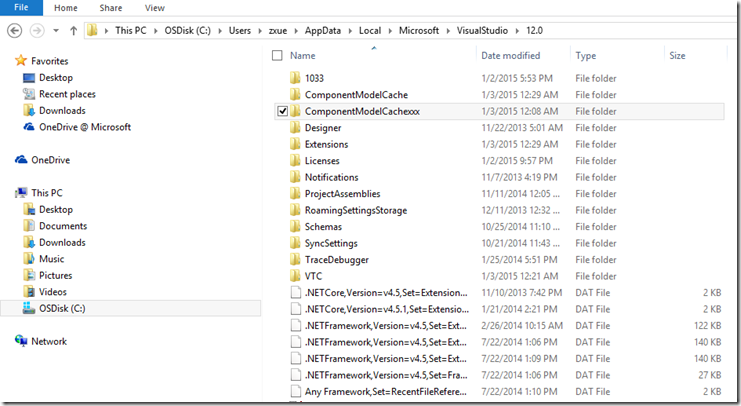This screenshot has height=406, width=741.
Task: Open OneDrive @ Microsoft shortcut
Action: tap(85, 127)
